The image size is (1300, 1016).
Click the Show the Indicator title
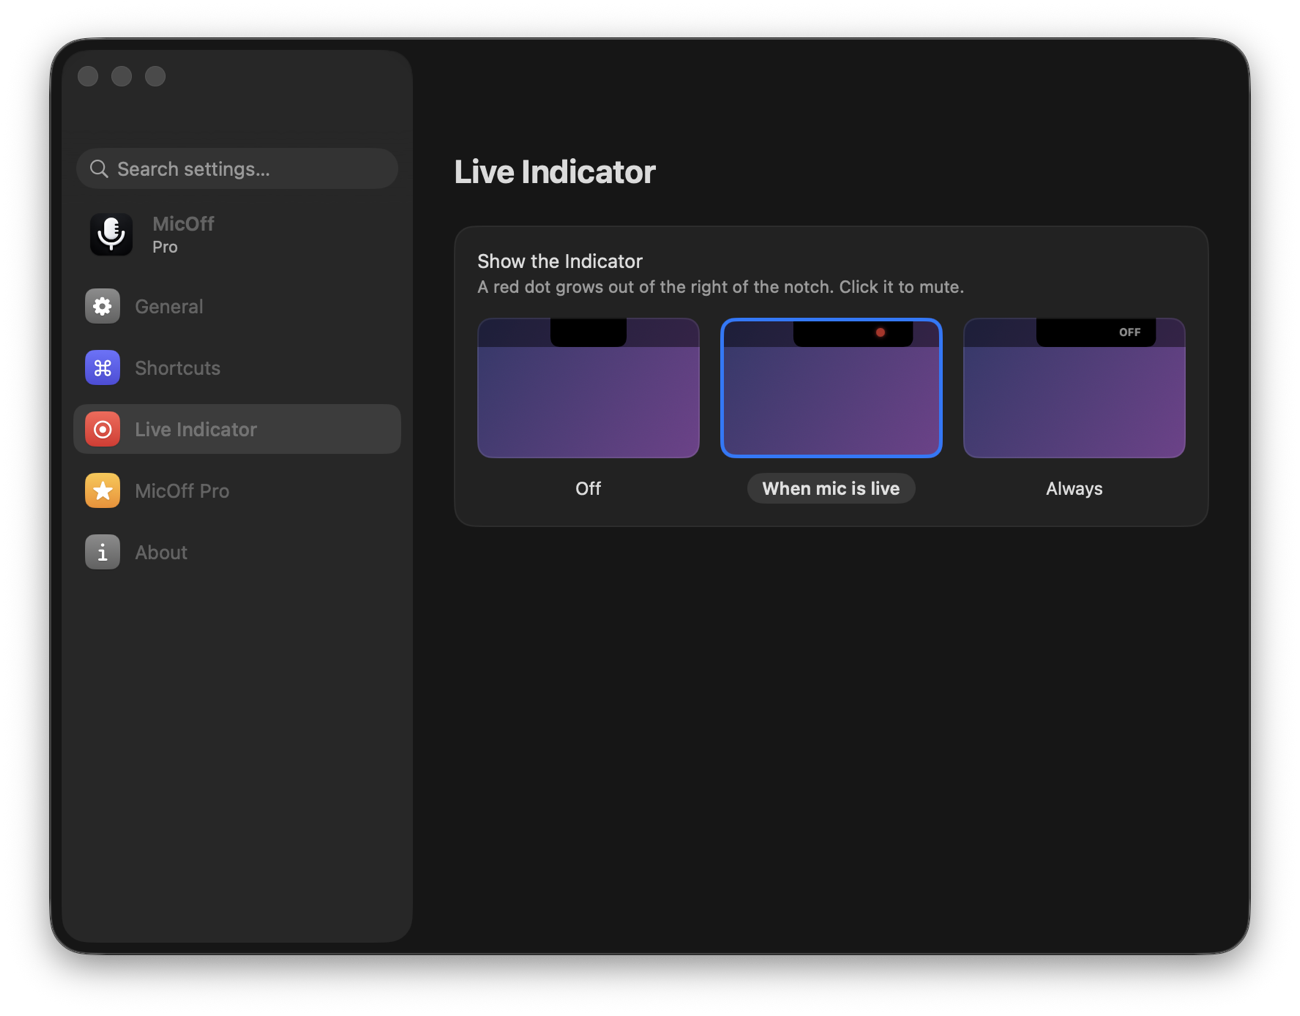(560, 261)
